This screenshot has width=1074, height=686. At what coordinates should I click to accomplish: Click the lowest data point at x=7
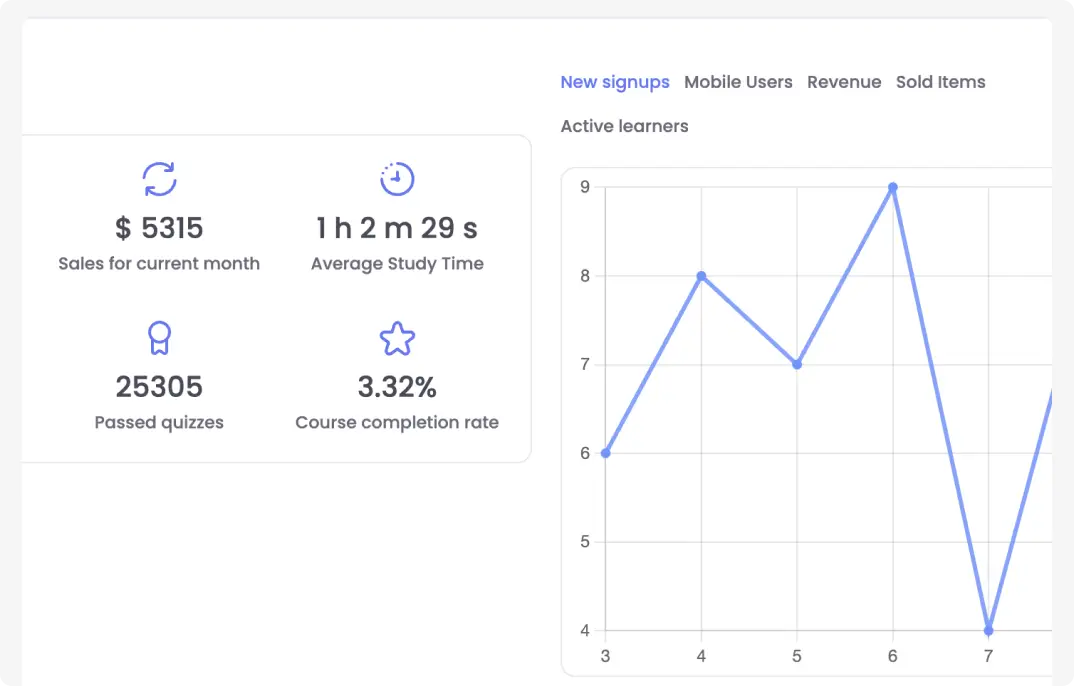tap(988, 631)
